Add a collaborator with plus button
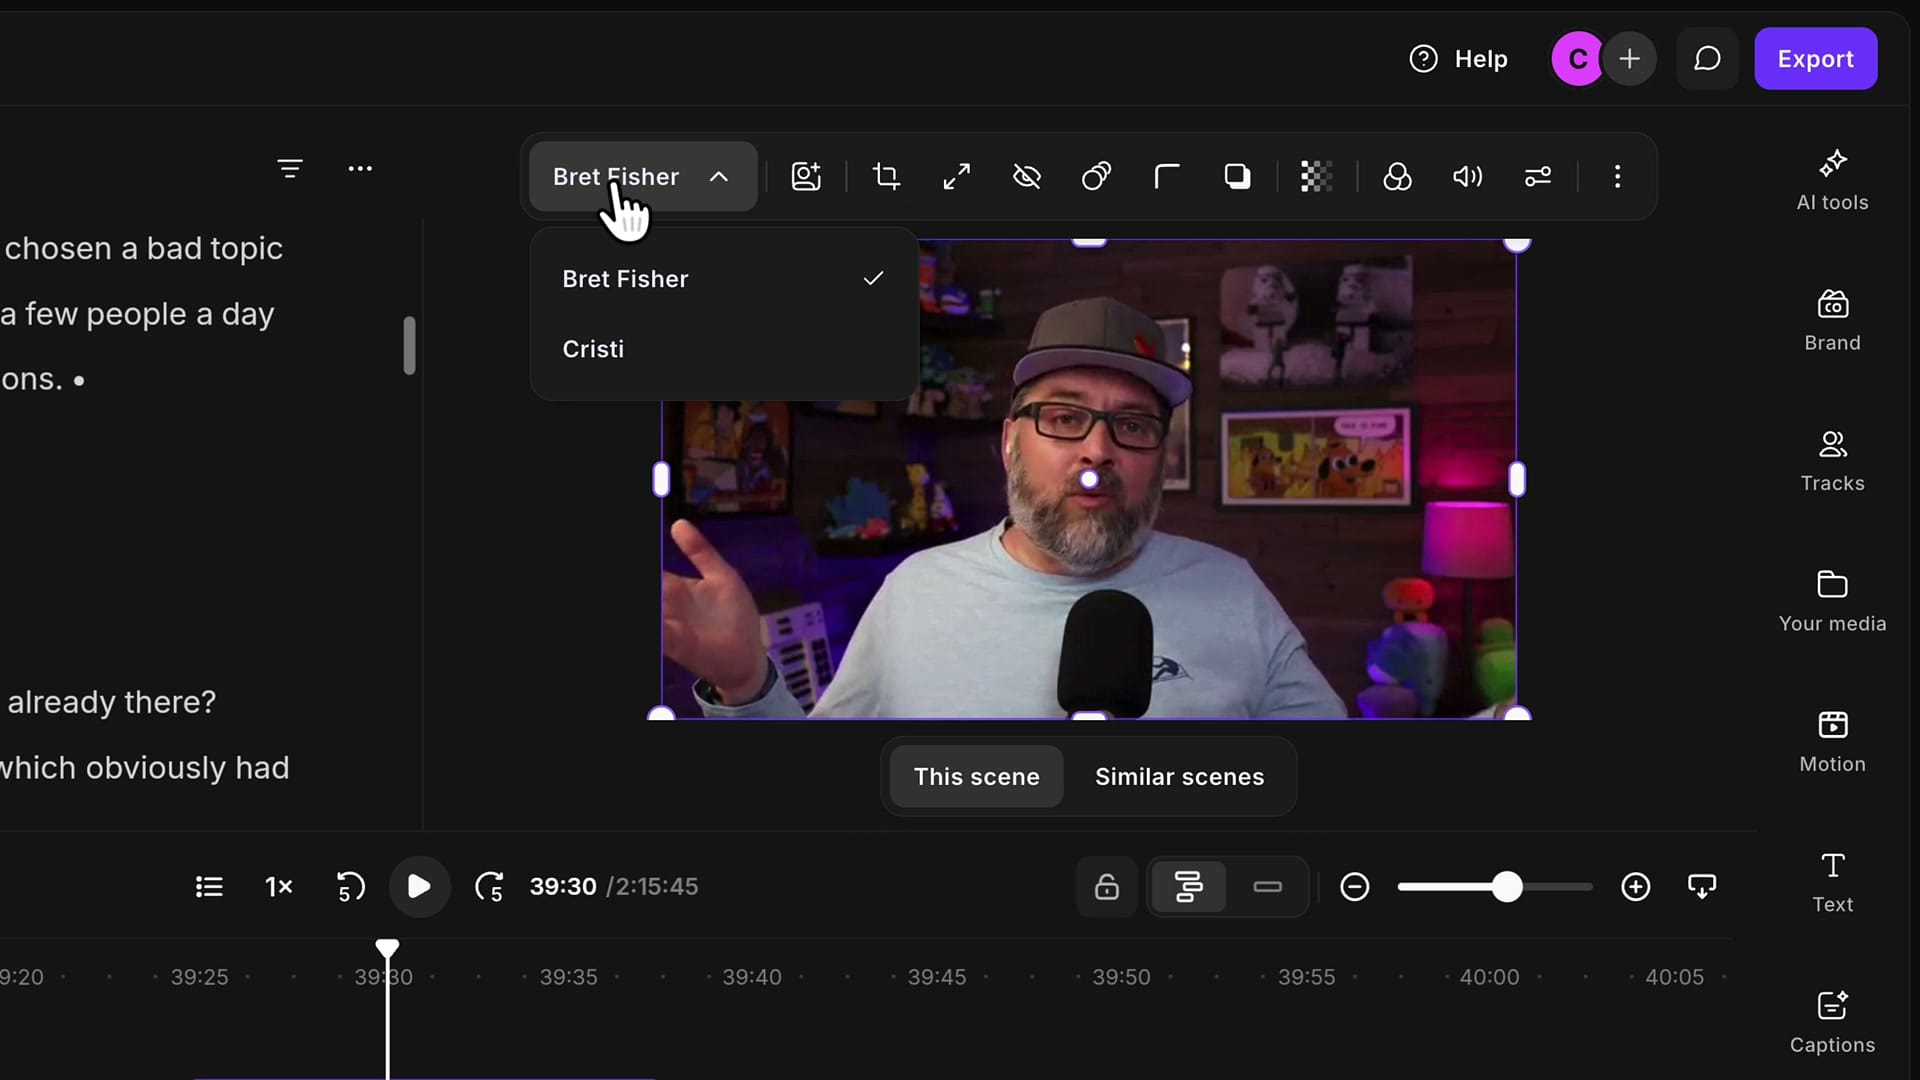 pos(1630,59)
